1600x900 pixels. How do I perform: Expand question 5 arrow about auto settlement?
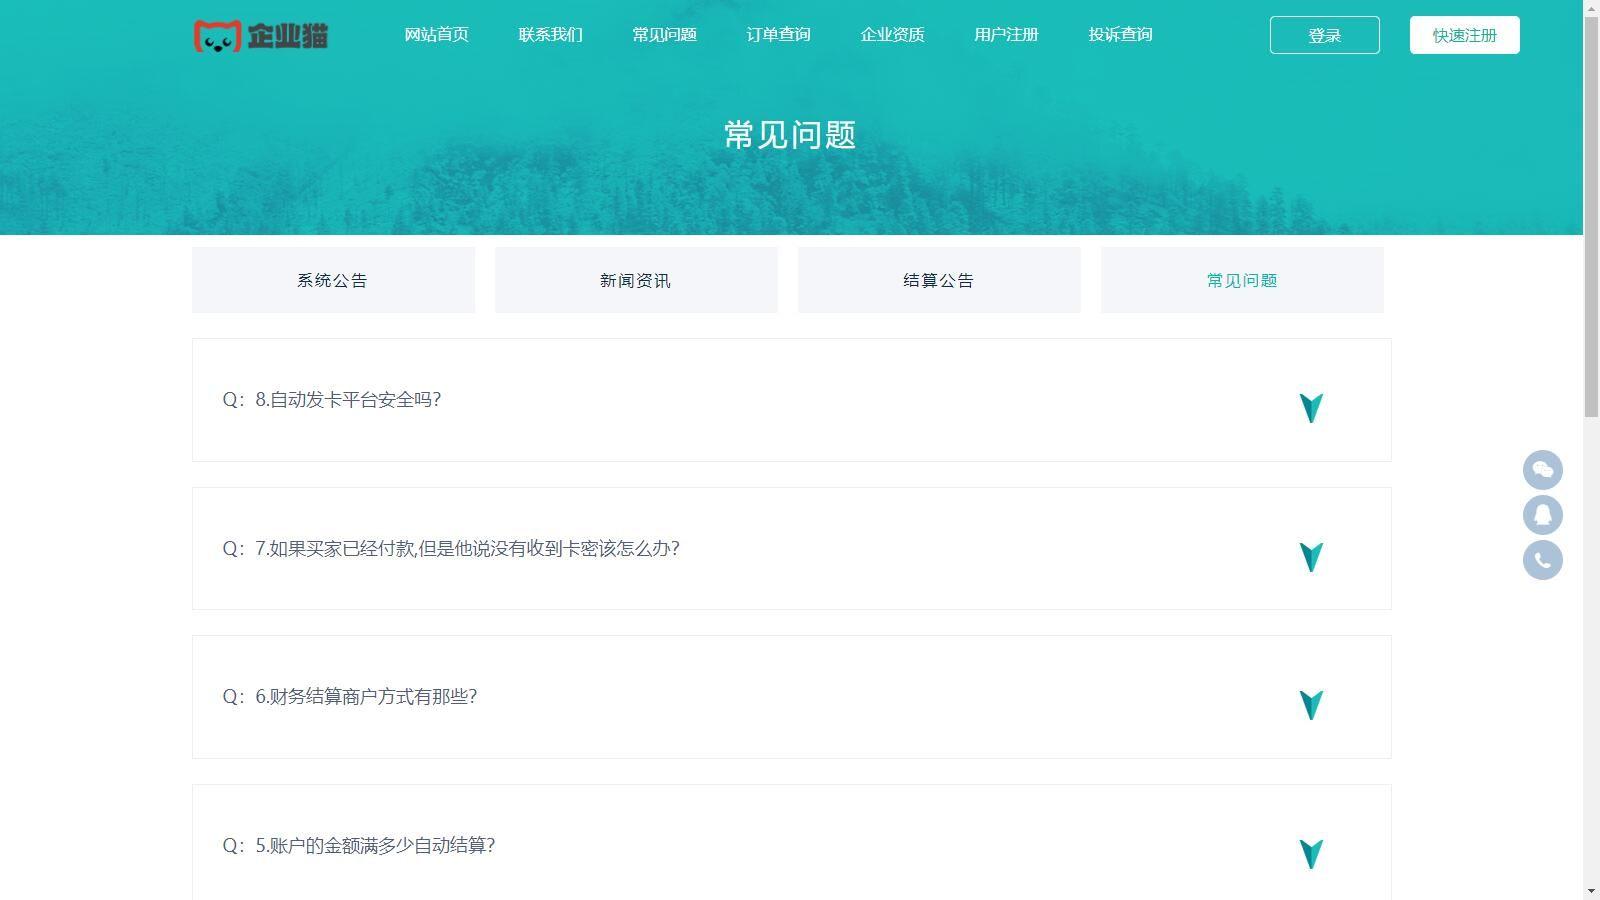[1310, 853]
